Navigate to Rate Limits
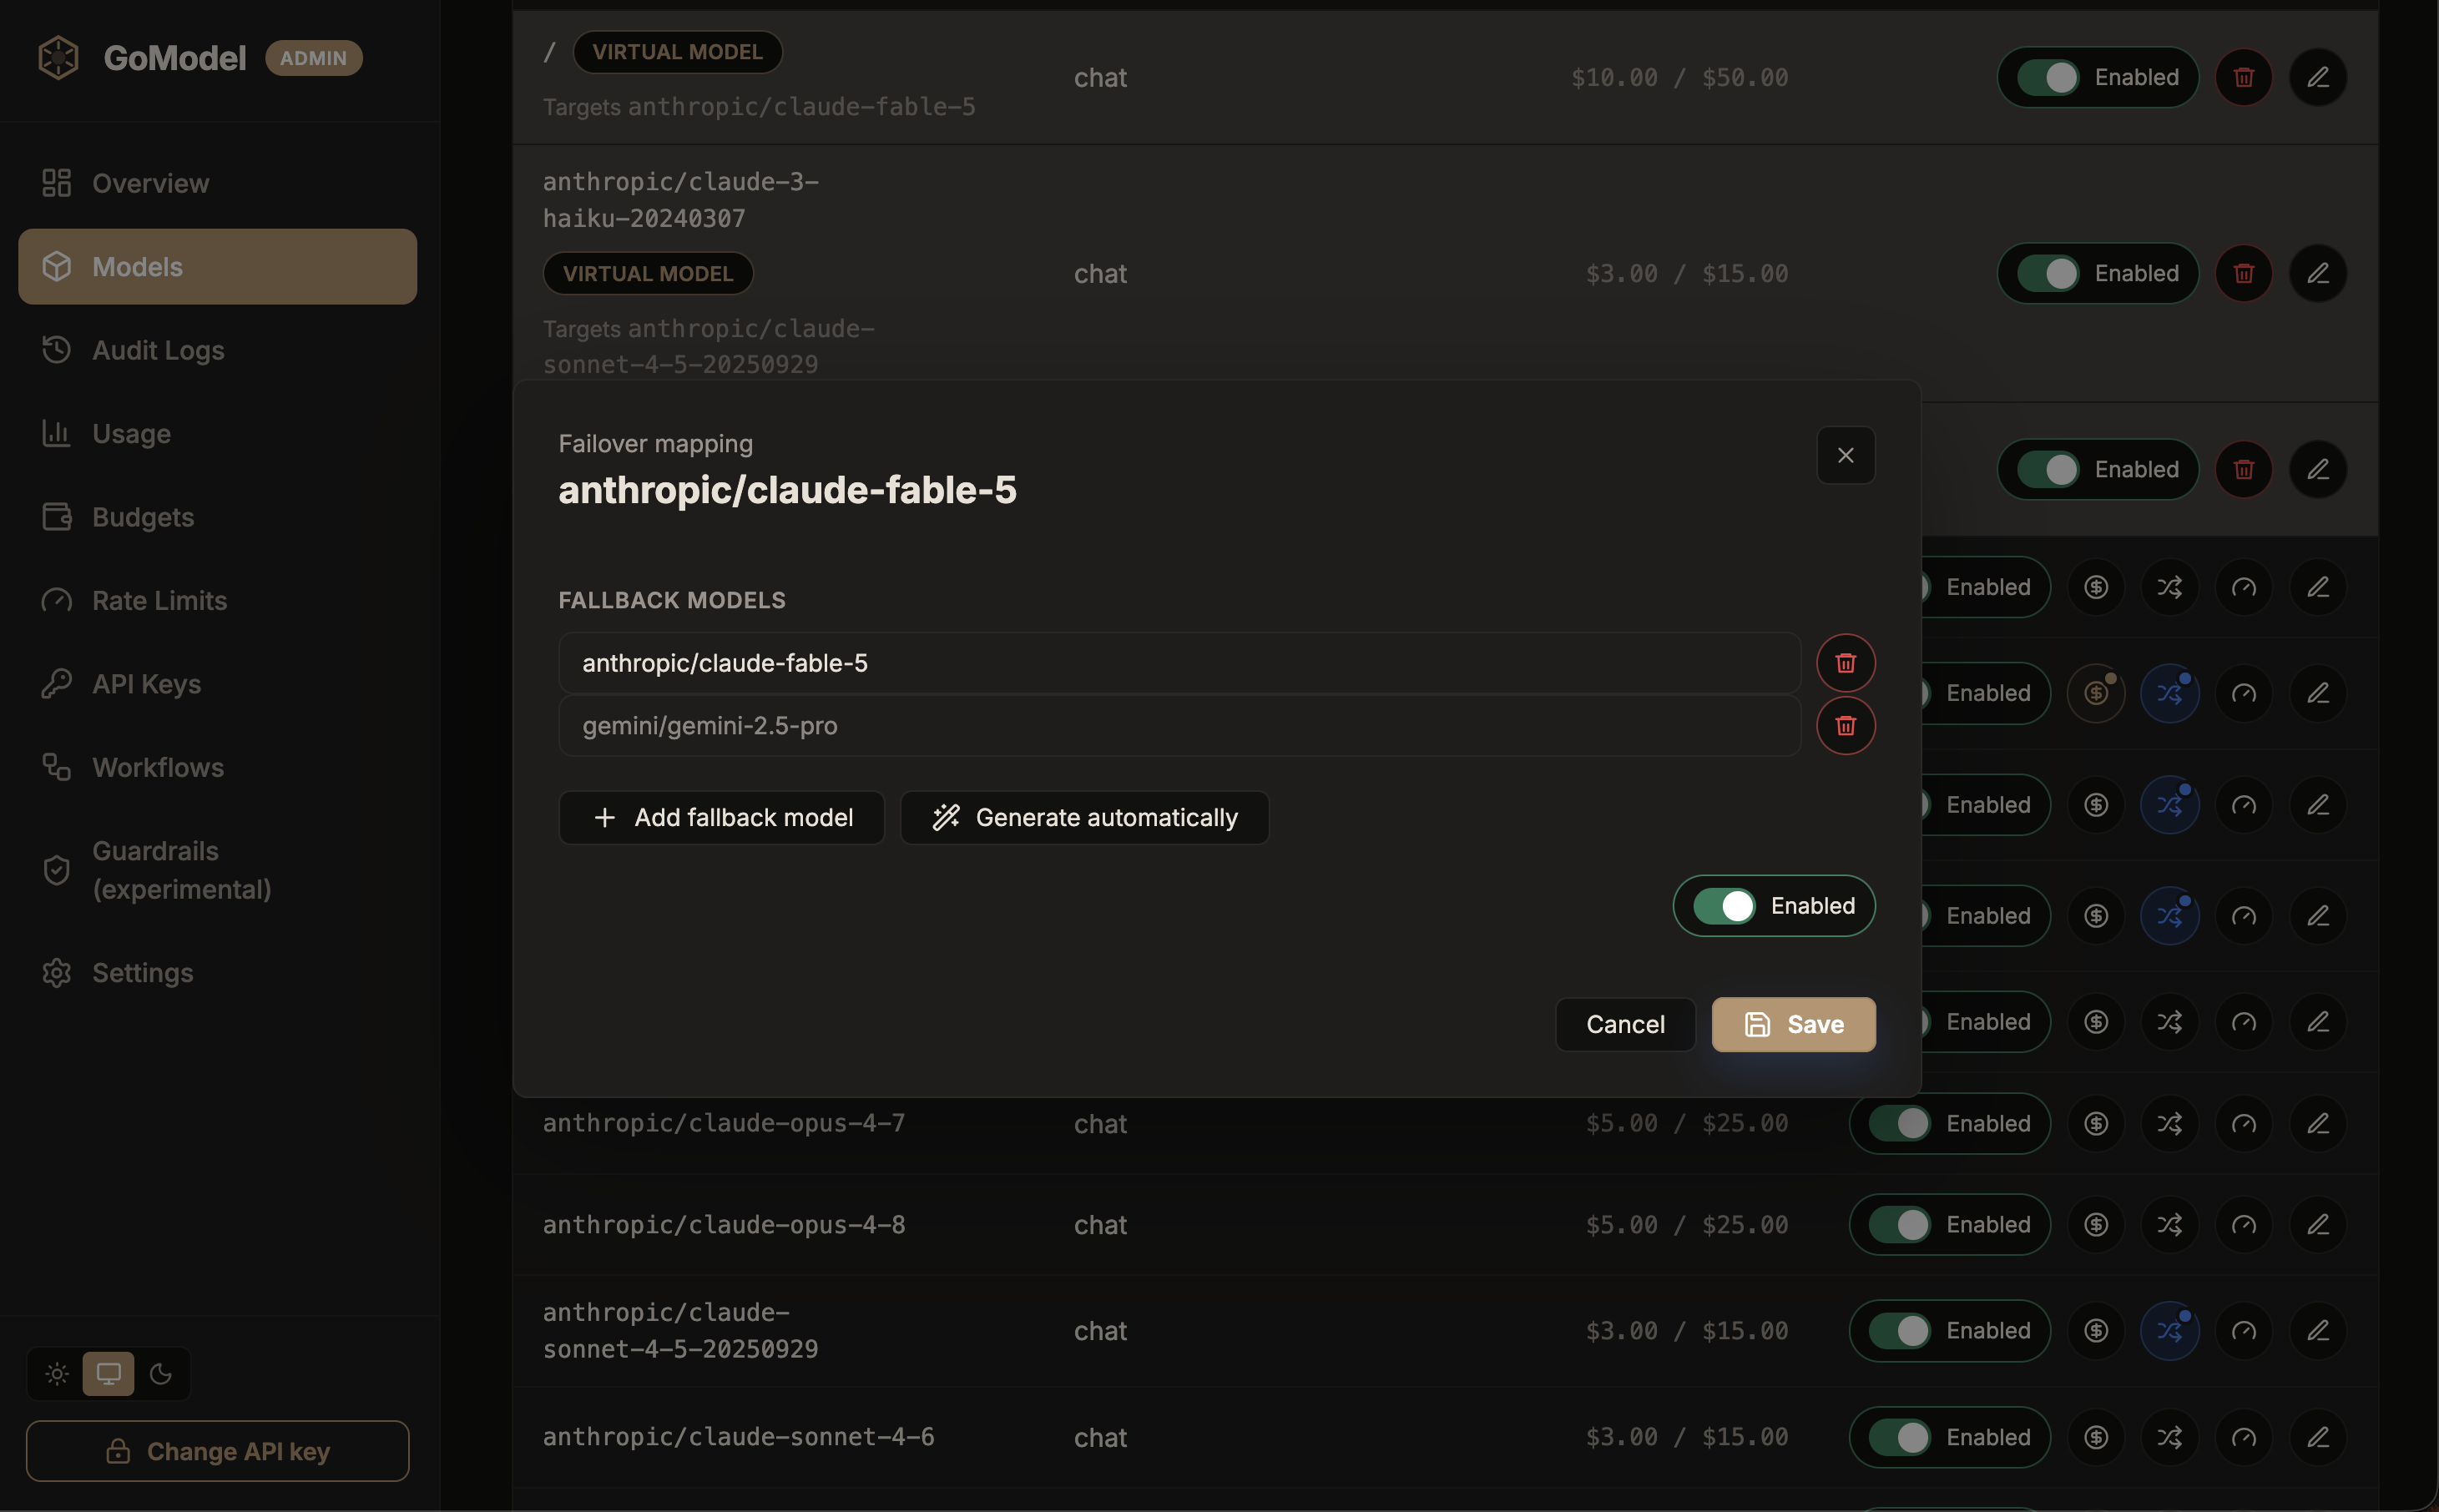Screen dimensions: 2439x1512 click(x=217, y=600)
